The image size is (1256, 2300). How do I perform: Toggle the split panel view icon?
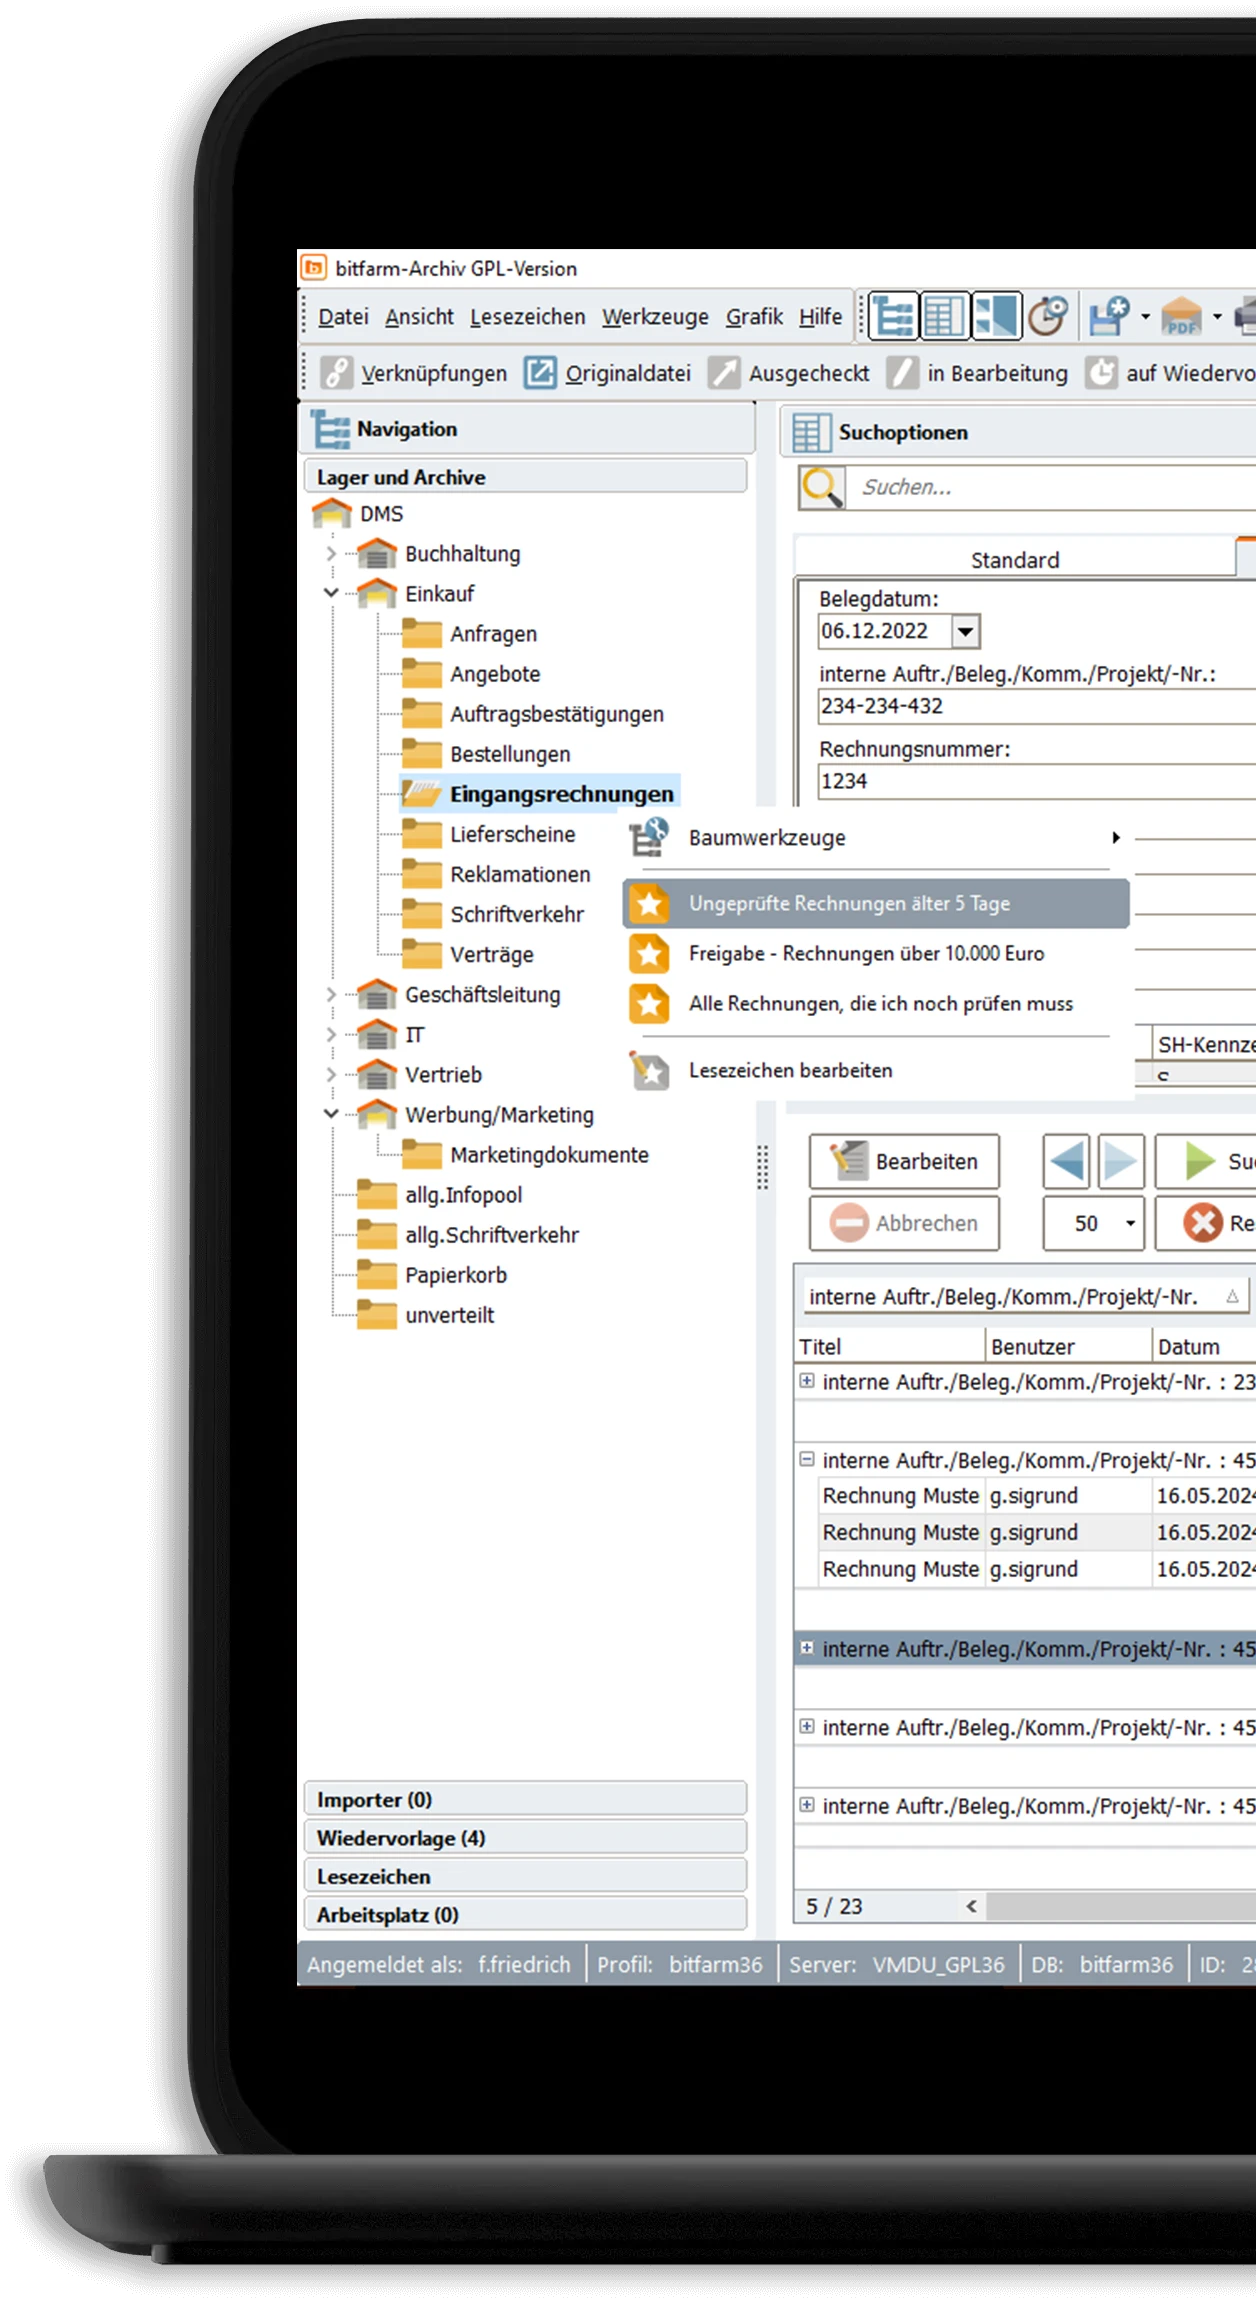(996, 316)
